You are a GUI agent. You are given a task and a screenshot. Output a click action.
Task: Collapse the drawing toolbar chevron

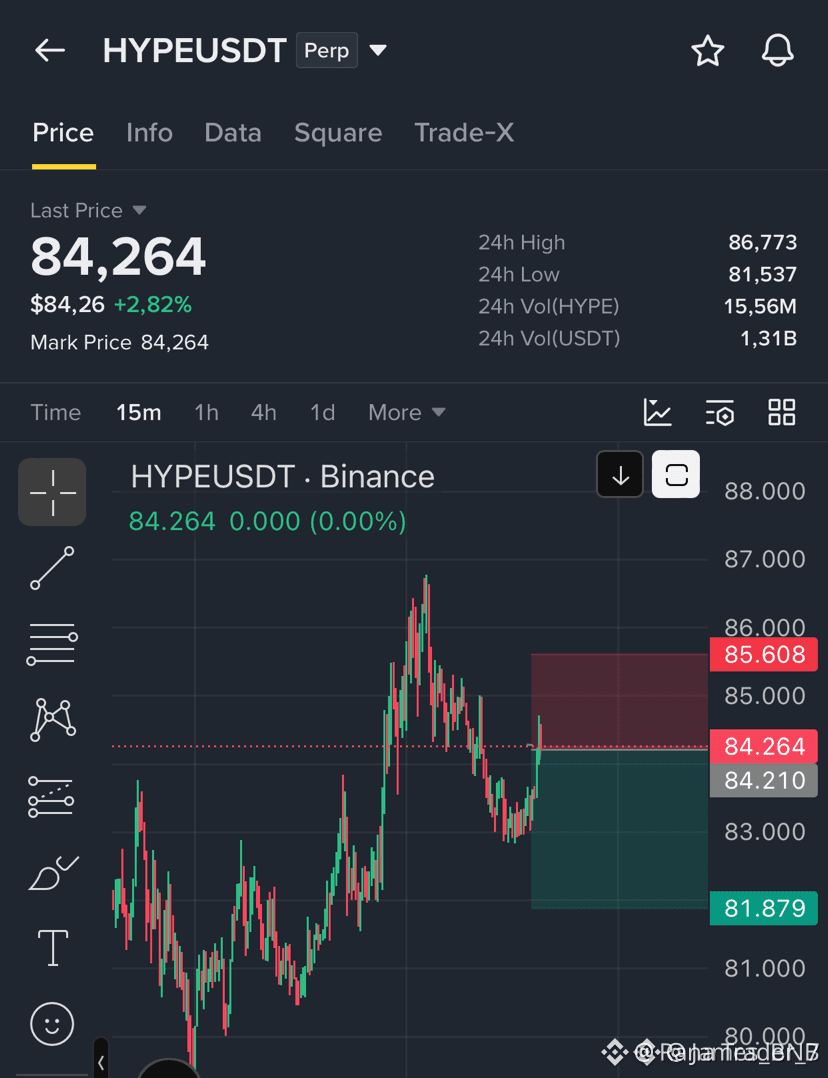pyautogui.click(x=100, y=1062)
